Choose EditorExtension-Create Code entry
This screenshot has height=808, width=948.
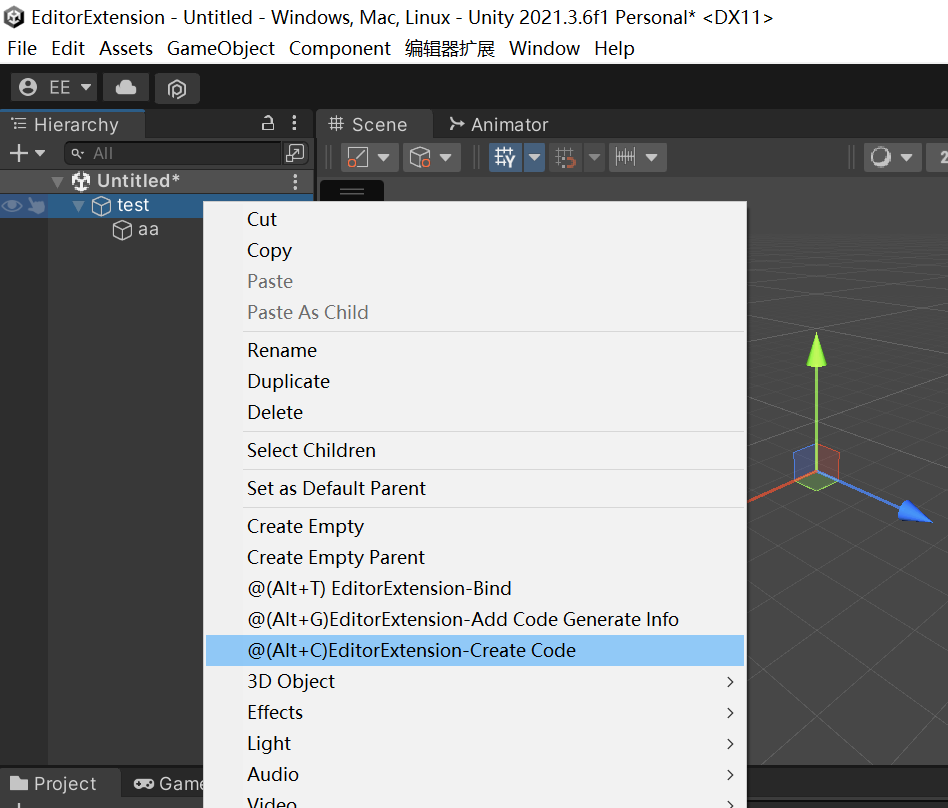(475, 651)
